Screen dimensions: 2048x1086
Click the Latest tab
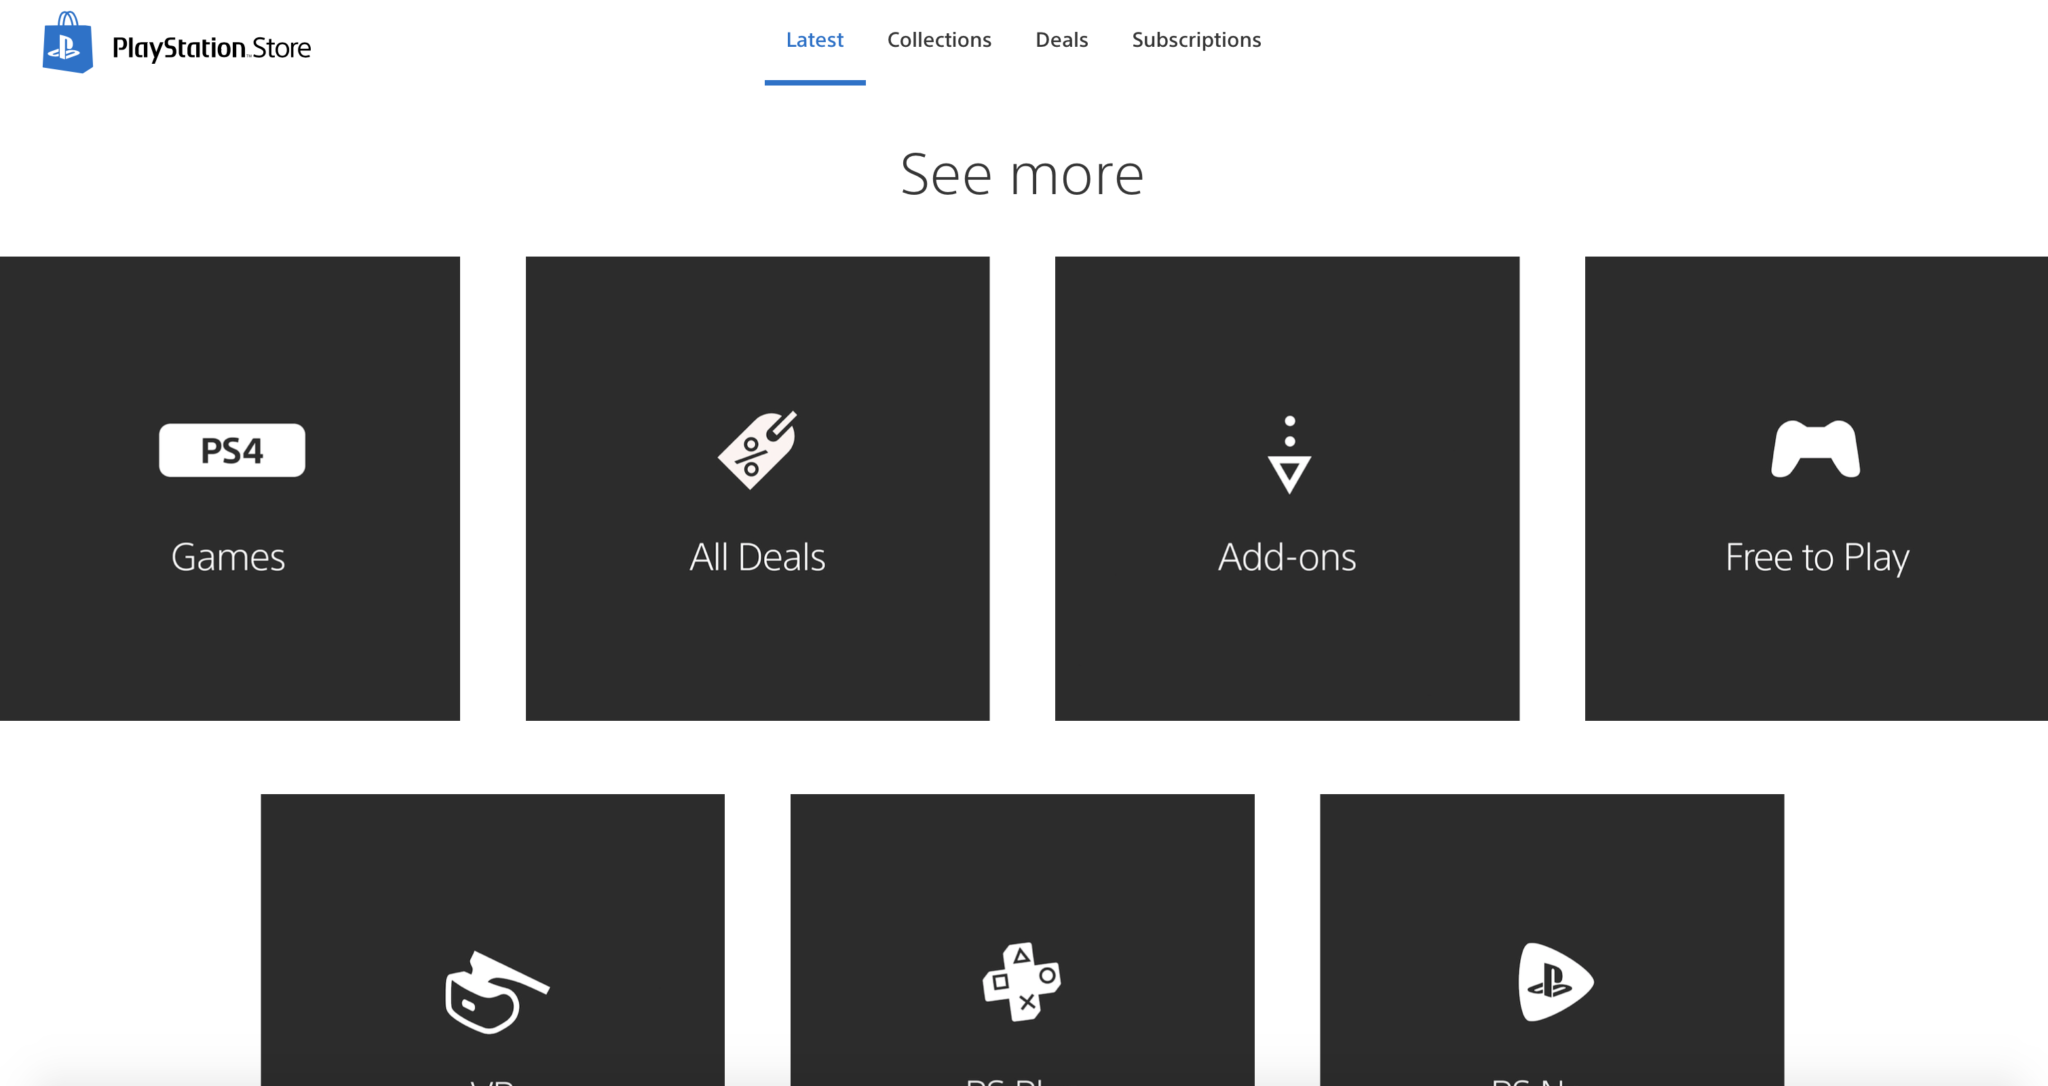pyautogui.click(x=815, y=39)
